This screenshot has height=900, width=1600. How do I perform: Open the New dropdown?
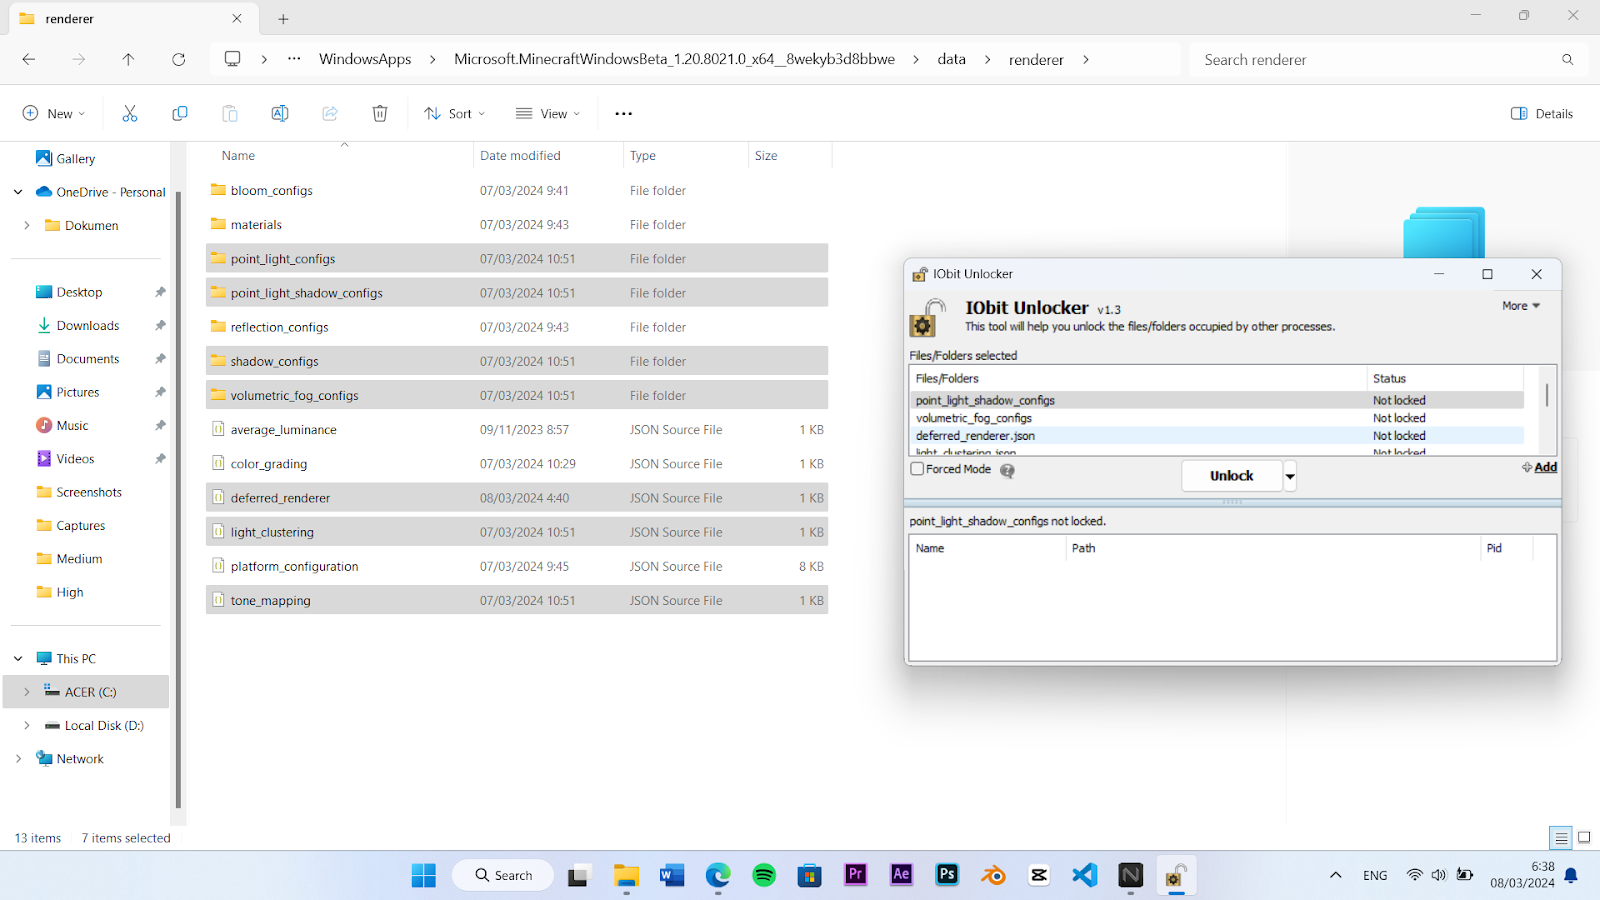tap(54, 114)
